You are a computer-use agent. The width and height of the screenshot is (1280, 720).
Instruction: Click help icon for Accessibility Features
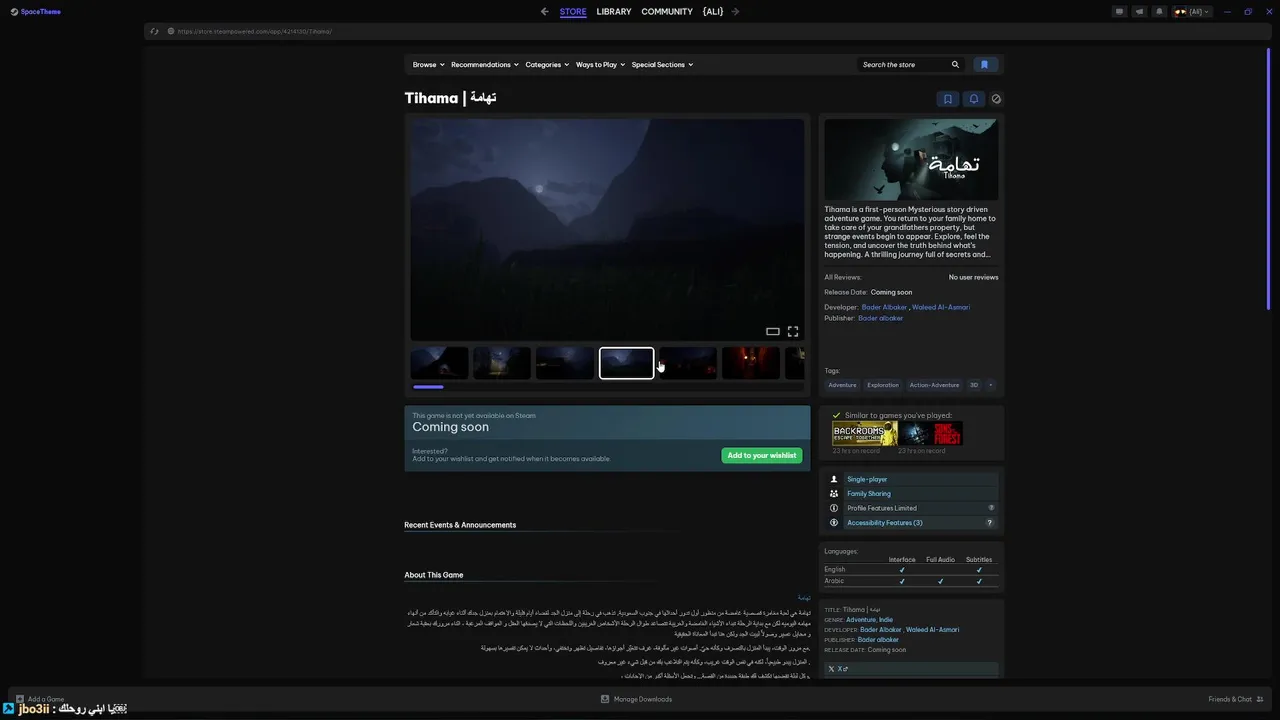991,523
